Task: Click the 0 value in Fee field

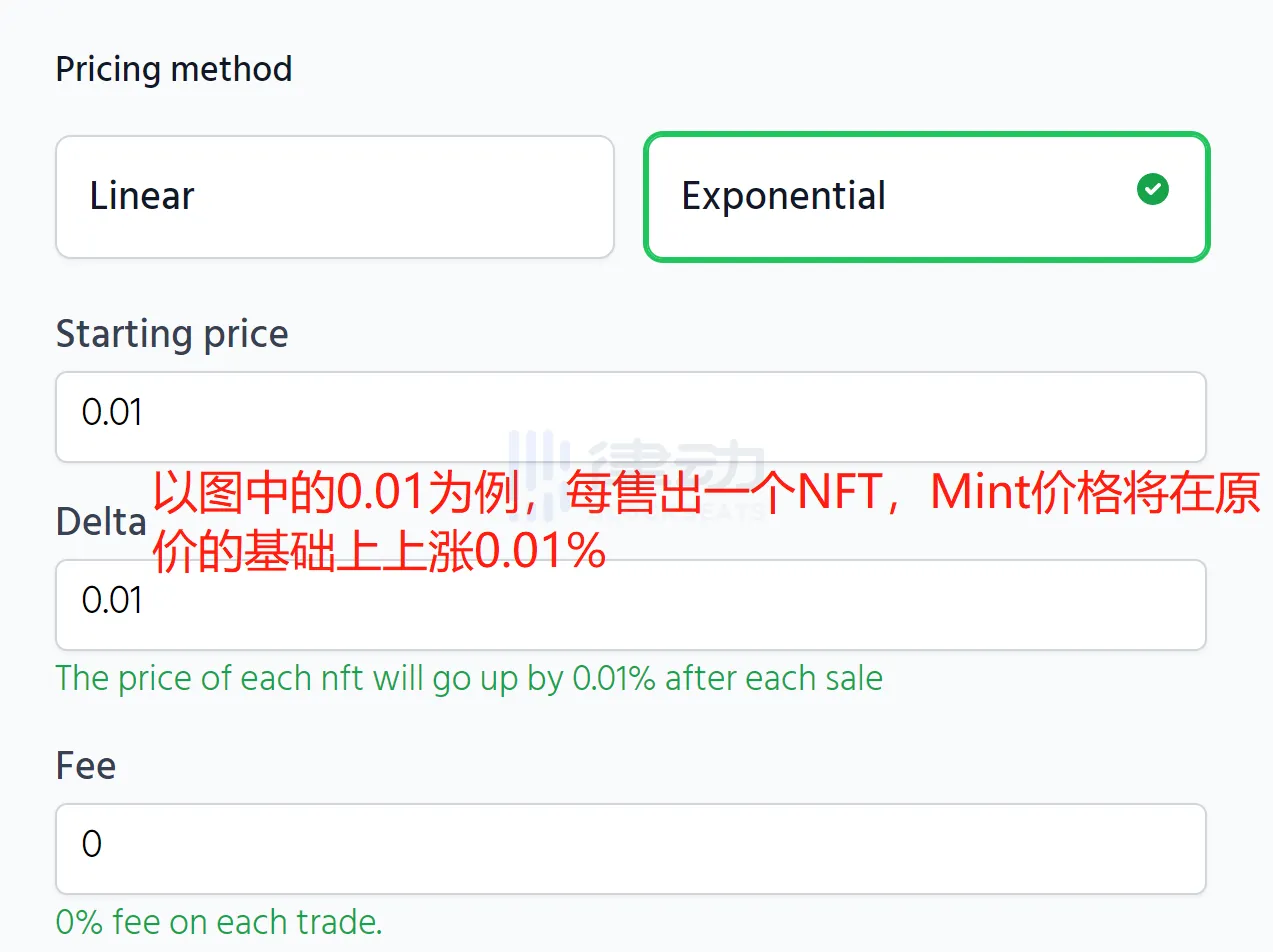Action: [x=91, y=845]
